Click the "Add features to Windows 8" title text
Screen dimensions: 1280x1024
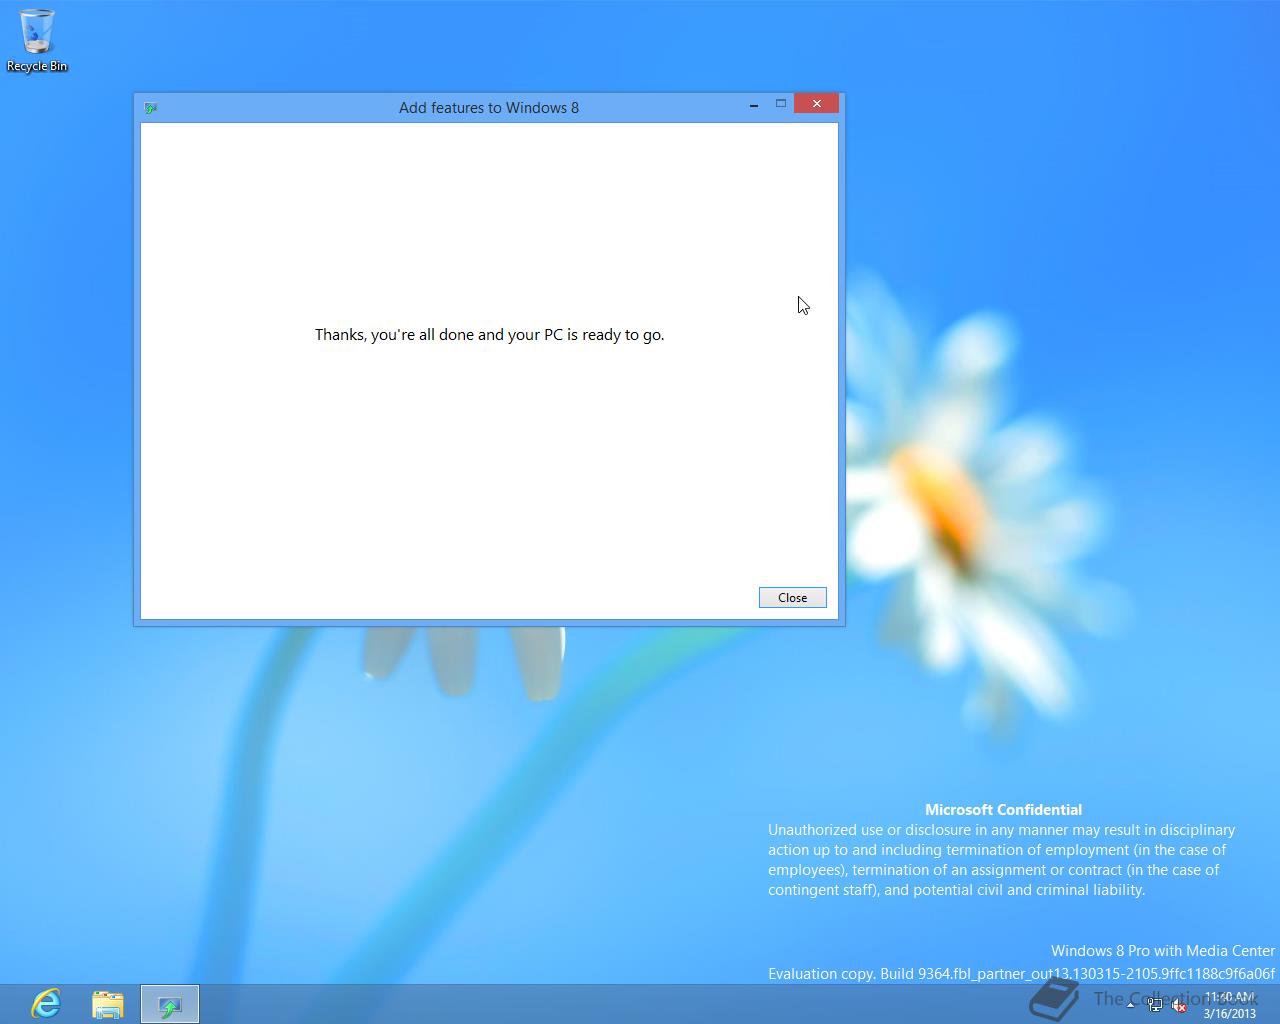489,107
